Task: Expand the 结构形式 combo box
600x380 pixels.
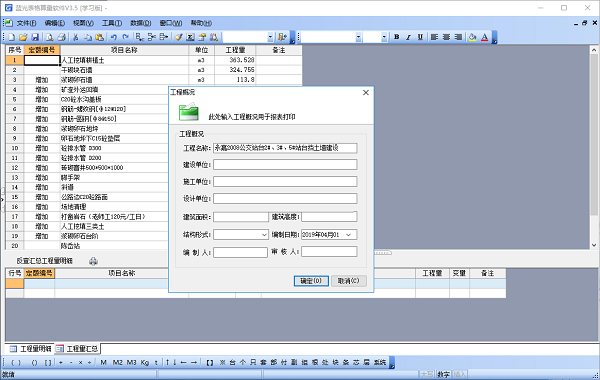Action: [x=264, y=235]
